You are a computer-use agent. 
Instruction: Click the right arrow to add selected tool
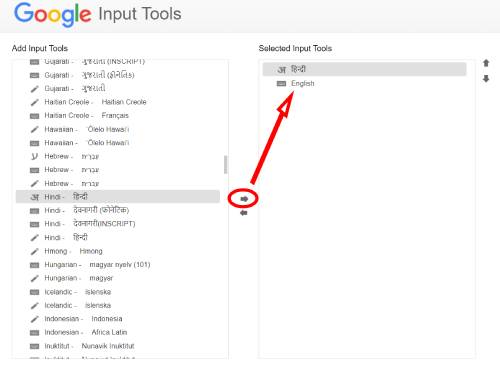click(x=244, y=199)
